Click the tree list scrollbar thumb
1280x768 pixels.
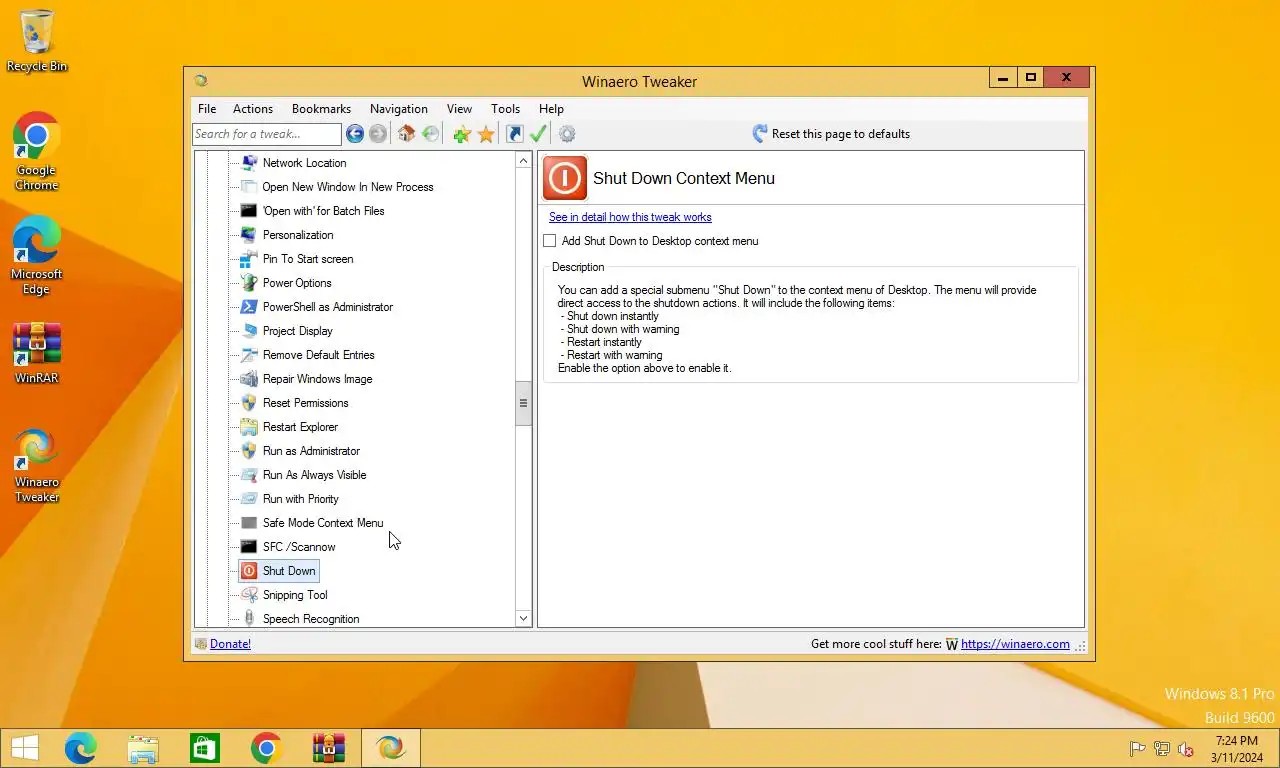pyautogui.click(x=523, y=403)
